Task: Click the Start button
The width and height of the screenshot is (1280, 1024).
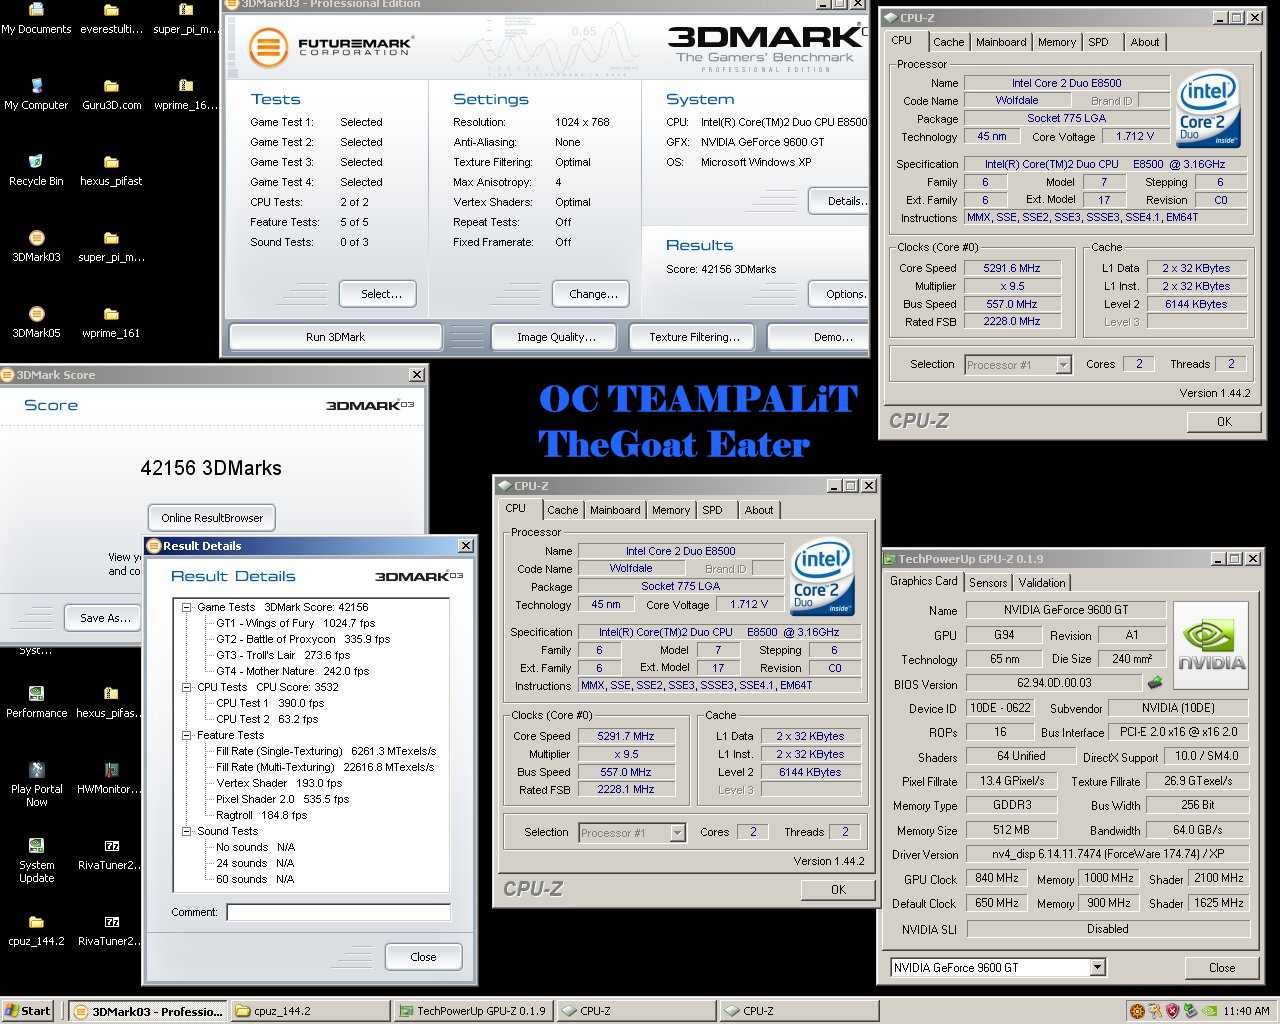Action: click(28, 1011)
